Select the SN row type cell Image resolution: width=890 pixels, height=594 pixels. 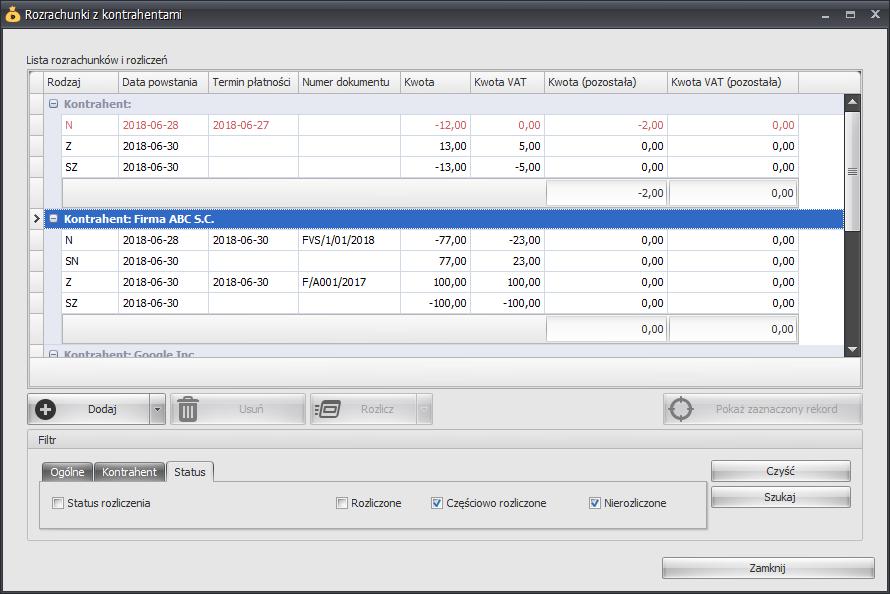pos(90,261)
